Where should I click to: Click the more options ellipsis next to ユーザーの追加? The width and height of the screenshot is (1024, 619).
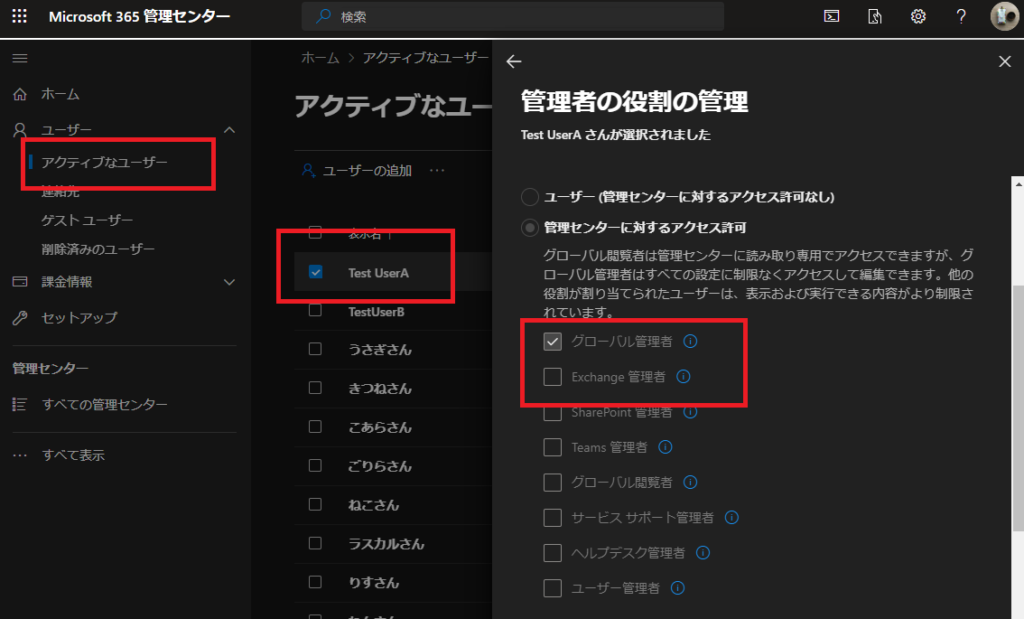point(437,171)
